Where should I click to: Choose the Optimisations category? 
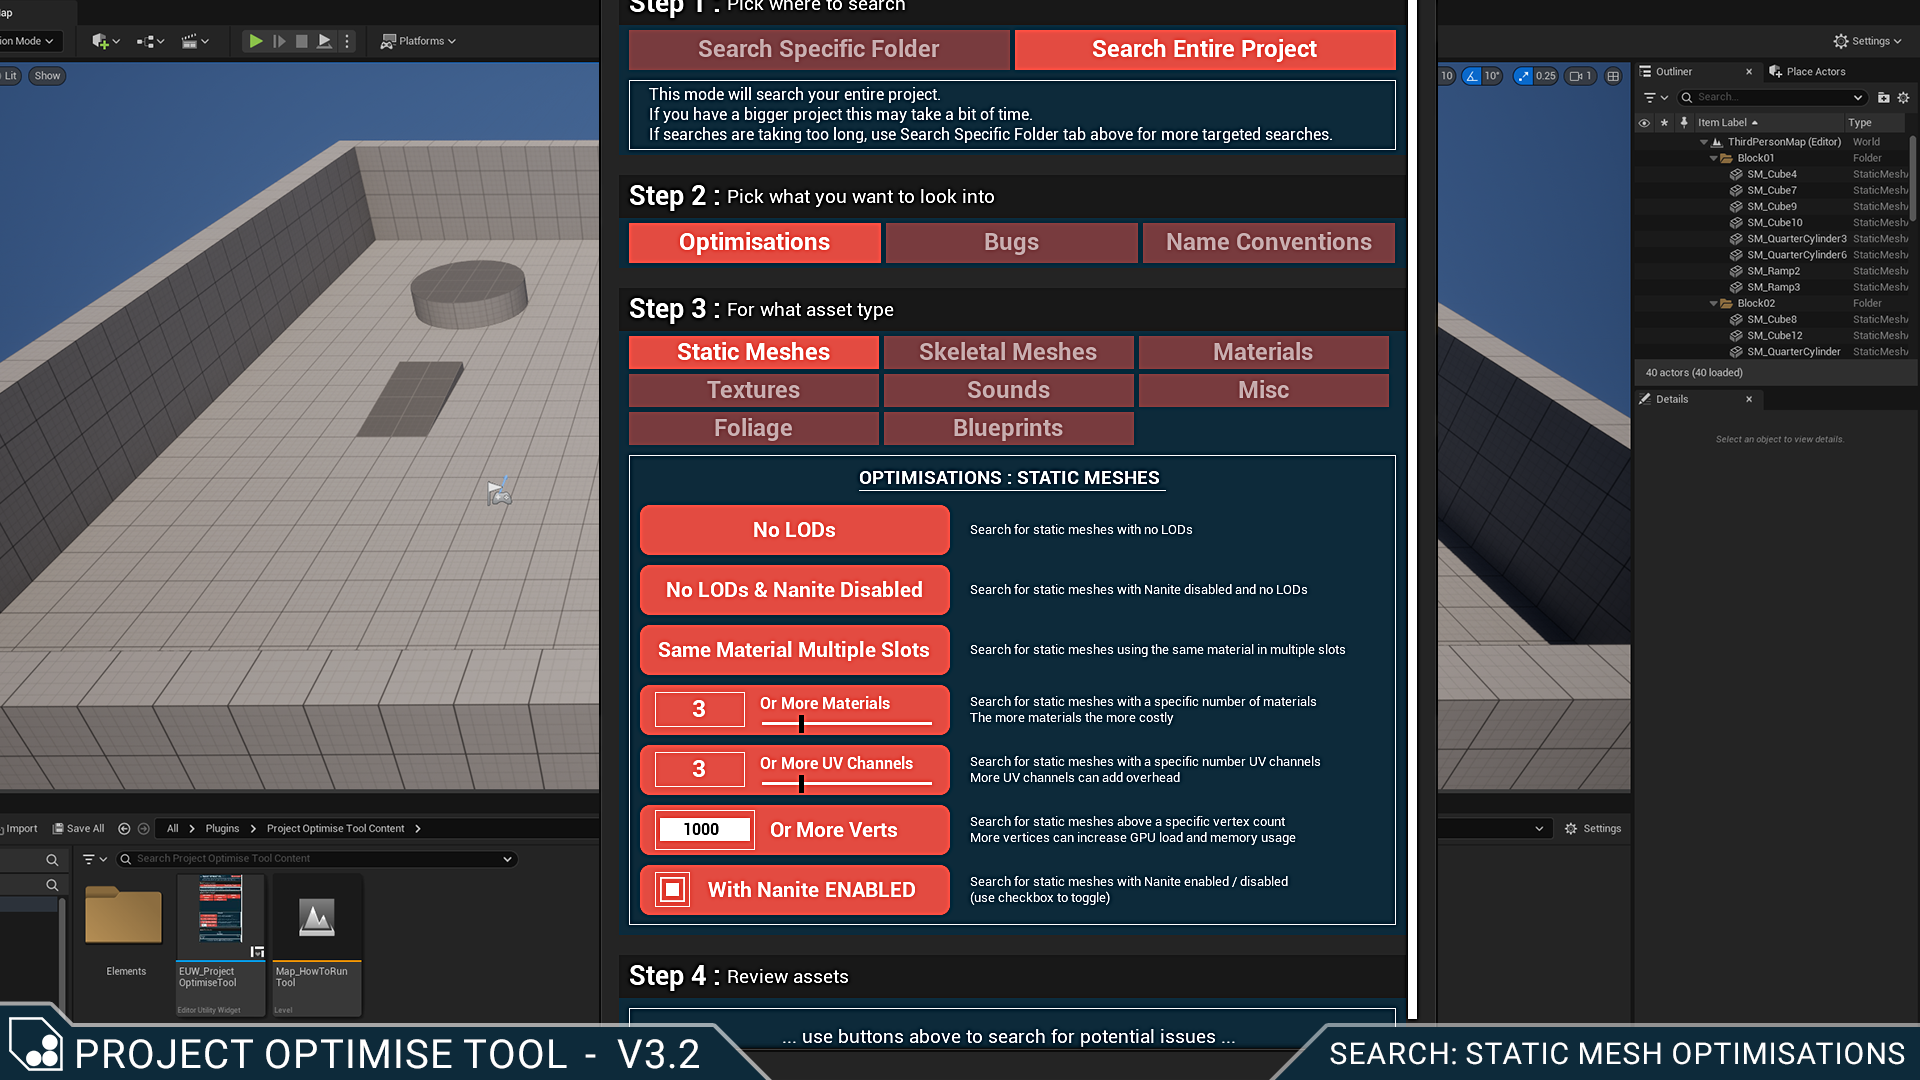click(x=755, y=242)
